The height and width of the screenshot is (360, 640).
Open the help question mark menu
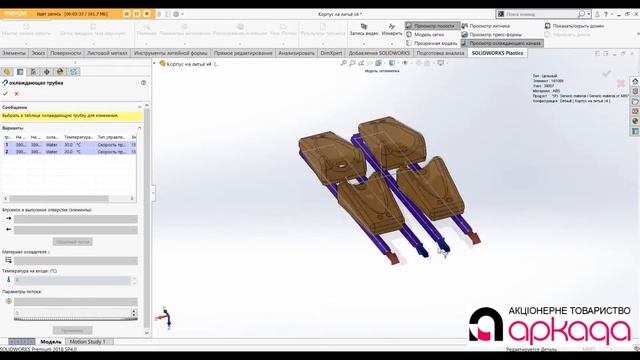pyautogui.click(x=605, y=14)
